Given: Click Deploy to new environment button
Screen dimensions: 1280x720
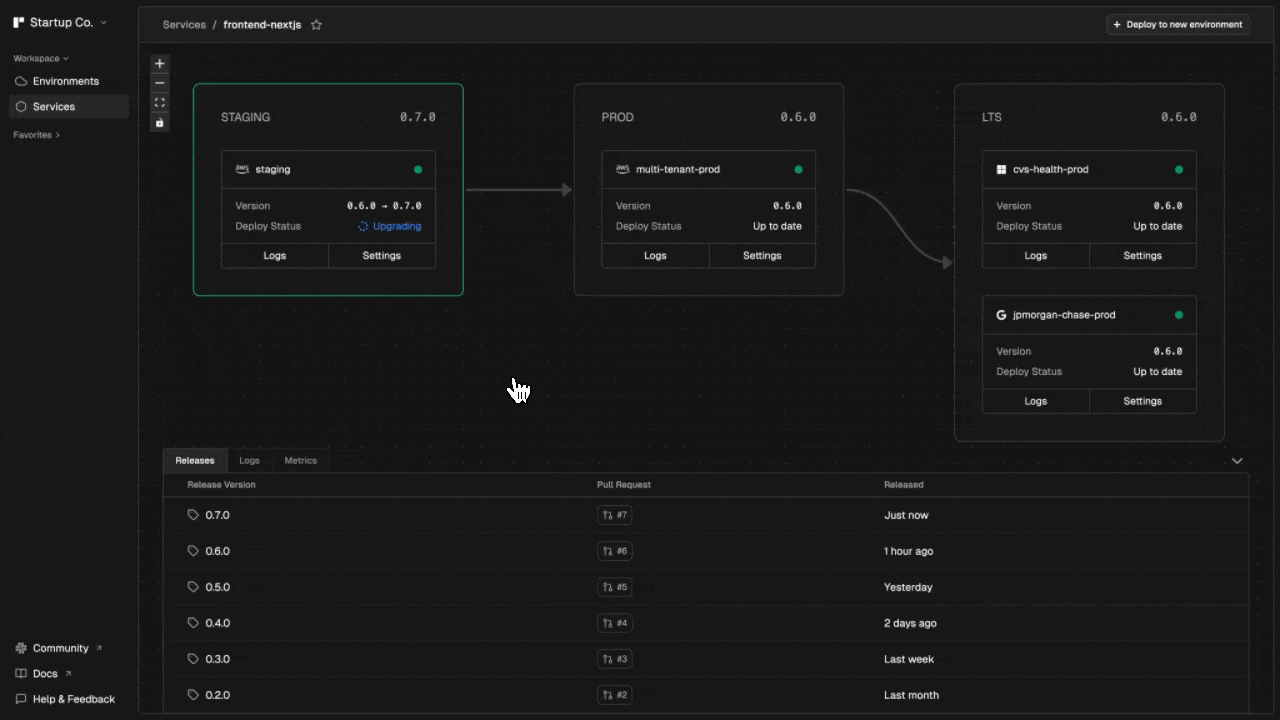Looking at the screenshot, I should 1178,25.
